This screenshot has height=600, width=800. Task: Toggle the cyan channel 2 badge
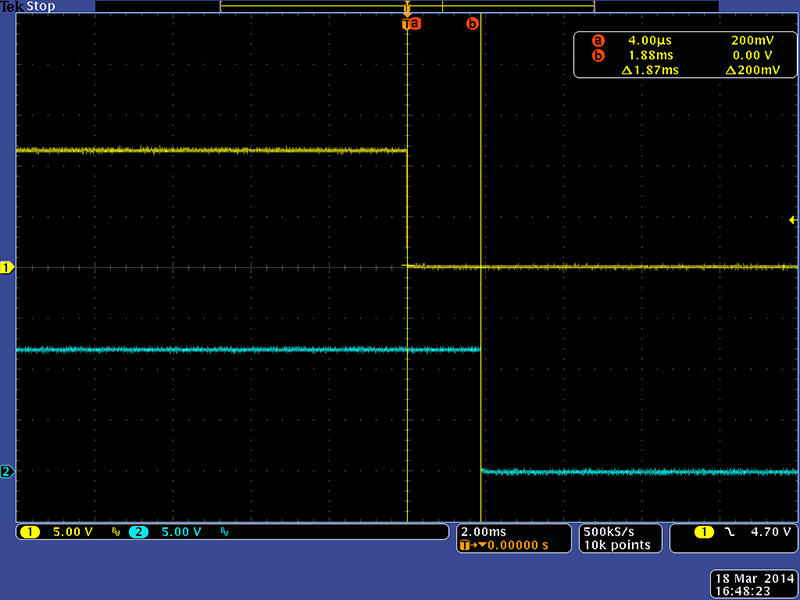coord(139,532)
